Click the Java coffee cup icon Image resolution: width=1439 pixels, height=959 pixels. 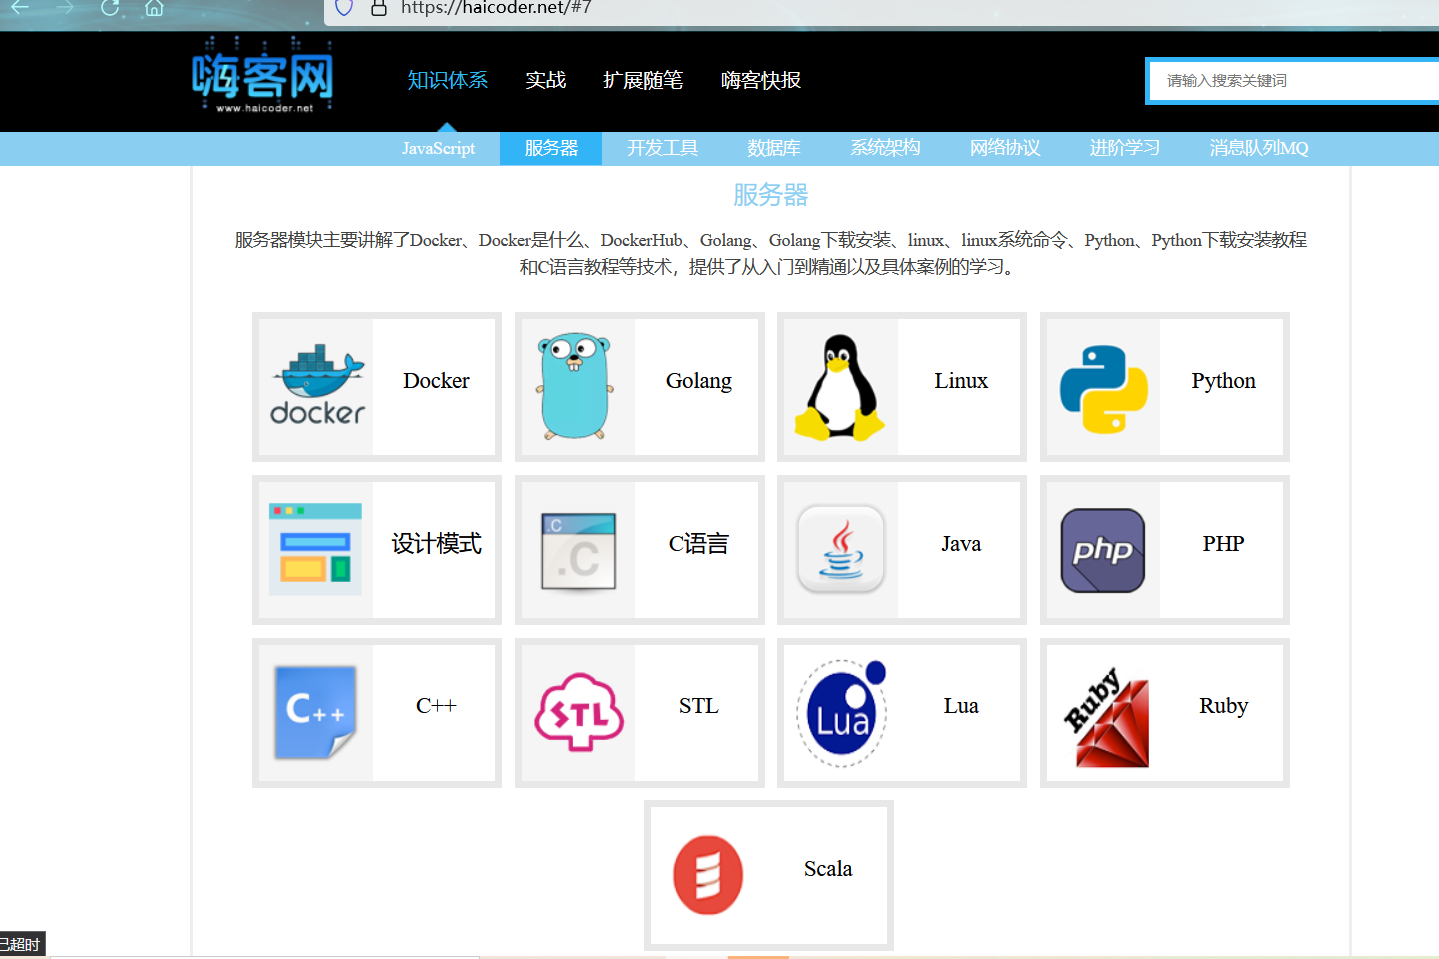click(841, 549)
